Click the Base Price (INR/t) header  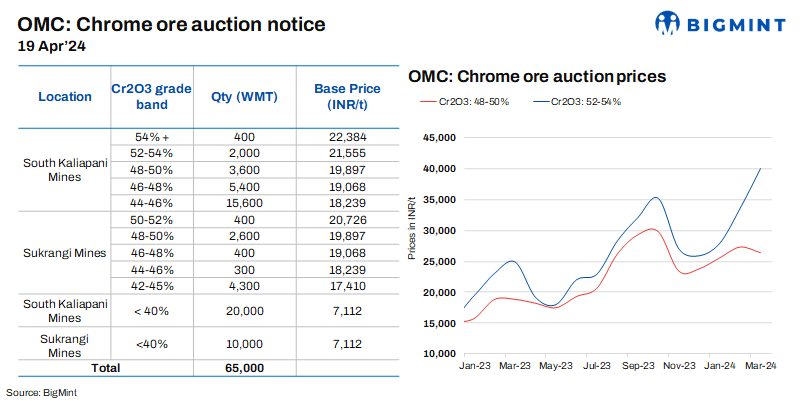[343, 97]
